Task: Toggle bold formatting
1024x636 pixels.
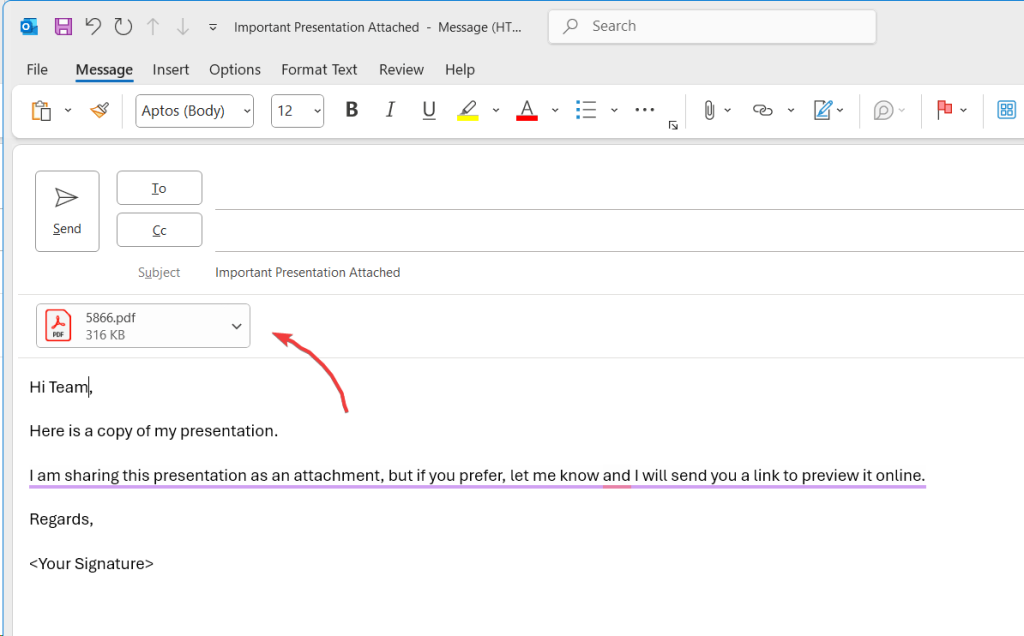Action: point(351,110)
